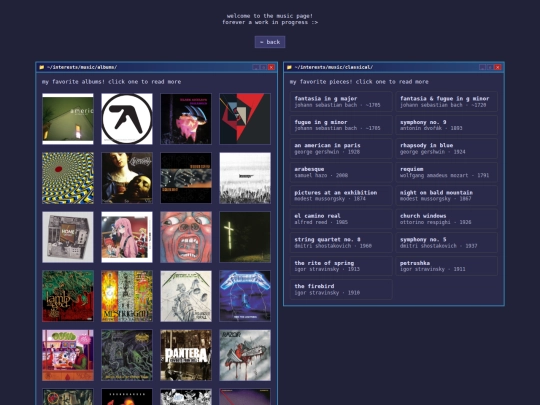The image size is (540, 405).
Task: Open the grey house sketch album cover
Action: 68,237
